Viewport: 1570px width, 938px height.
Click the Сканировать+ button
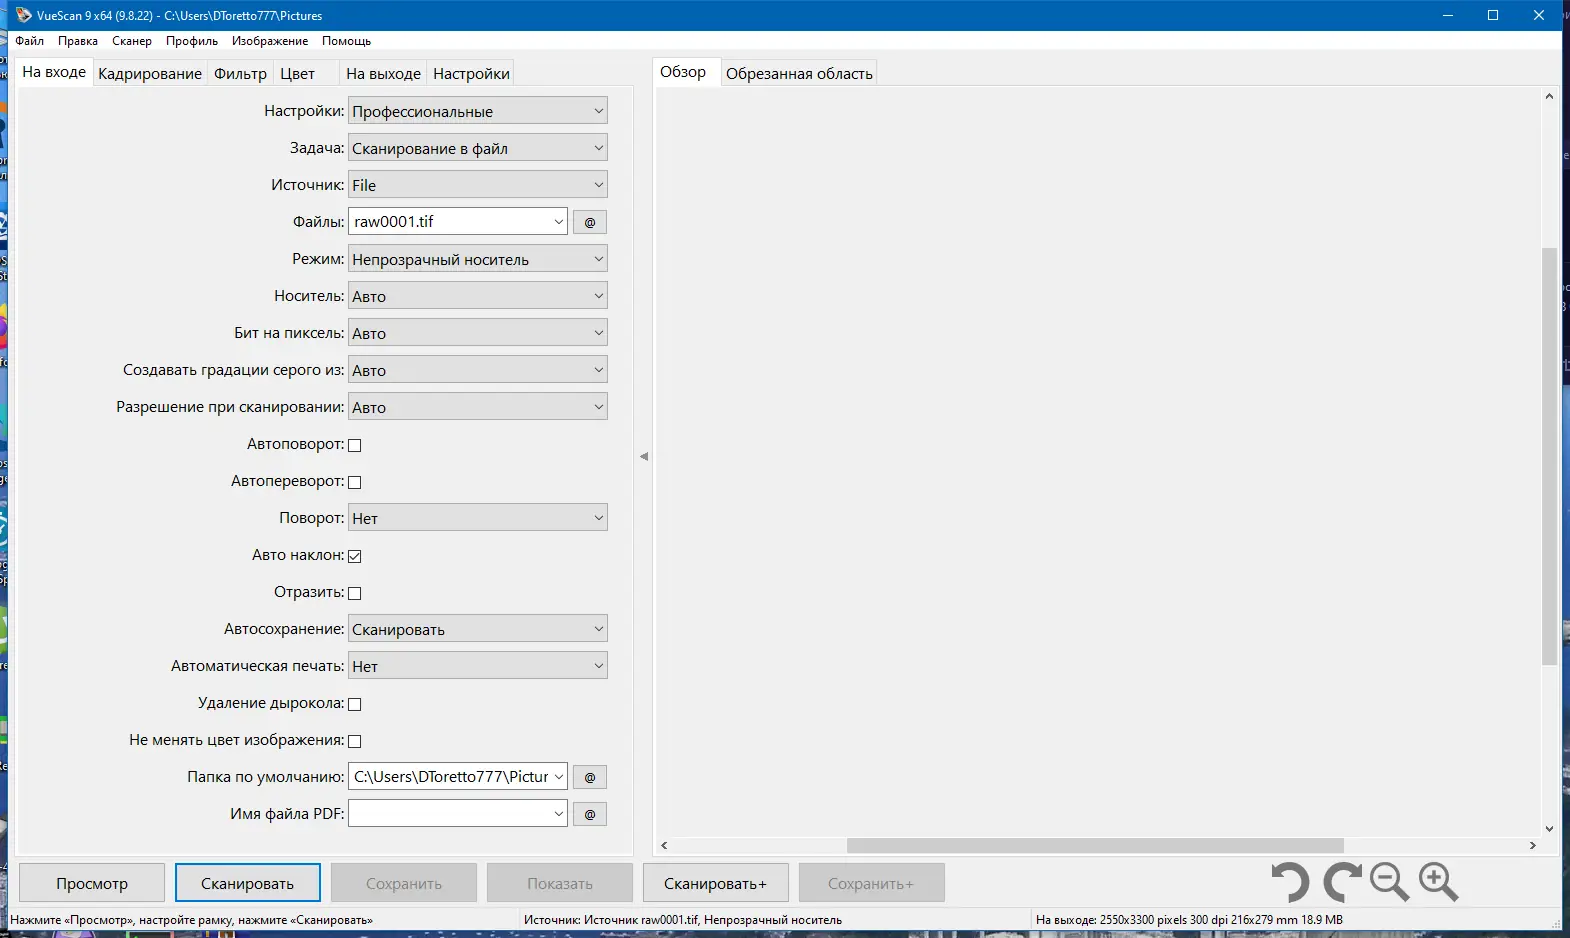(716, 883)
